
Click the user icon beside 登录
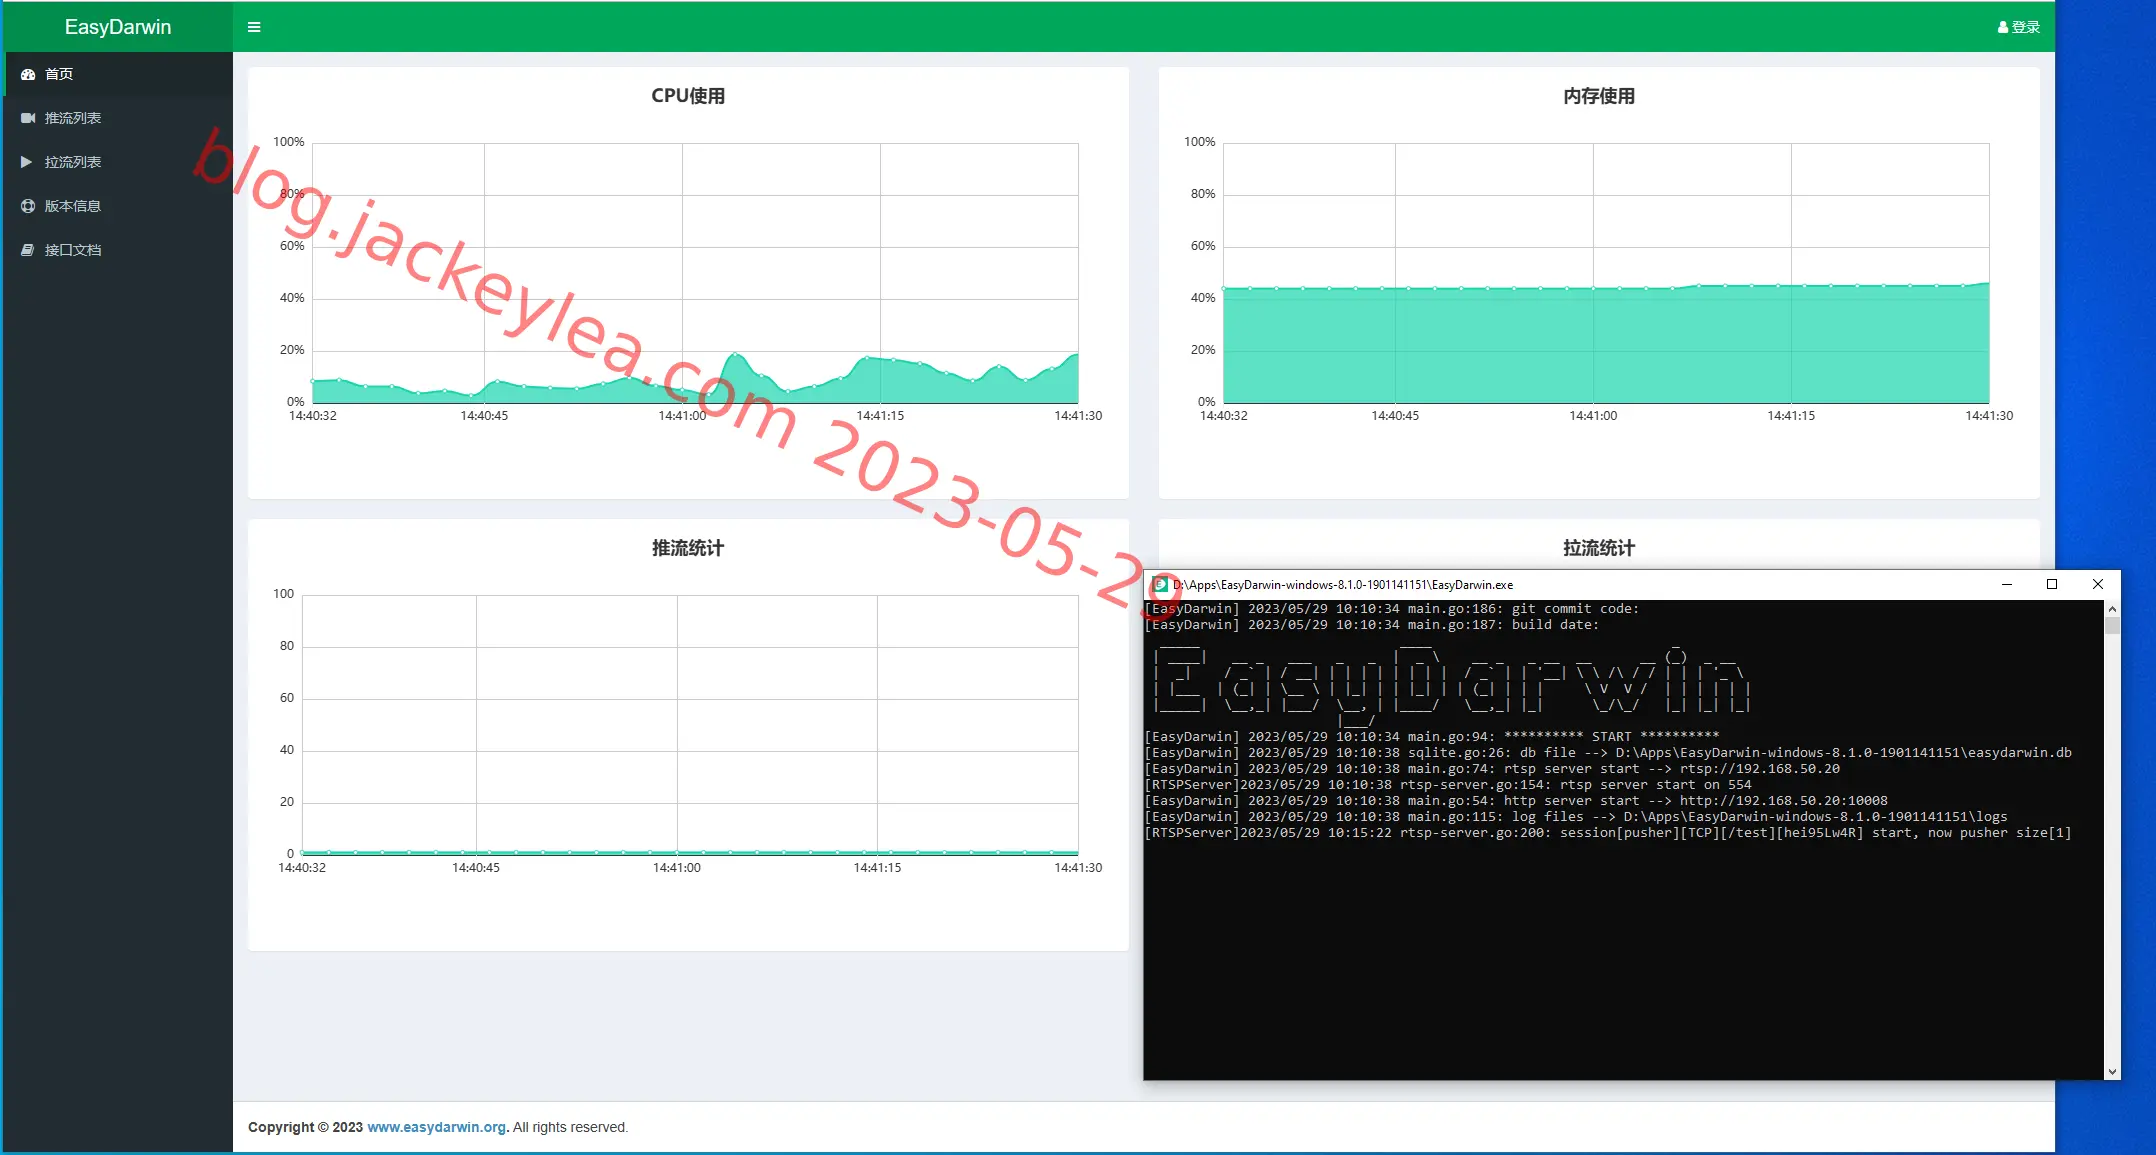pos(2003,27)
